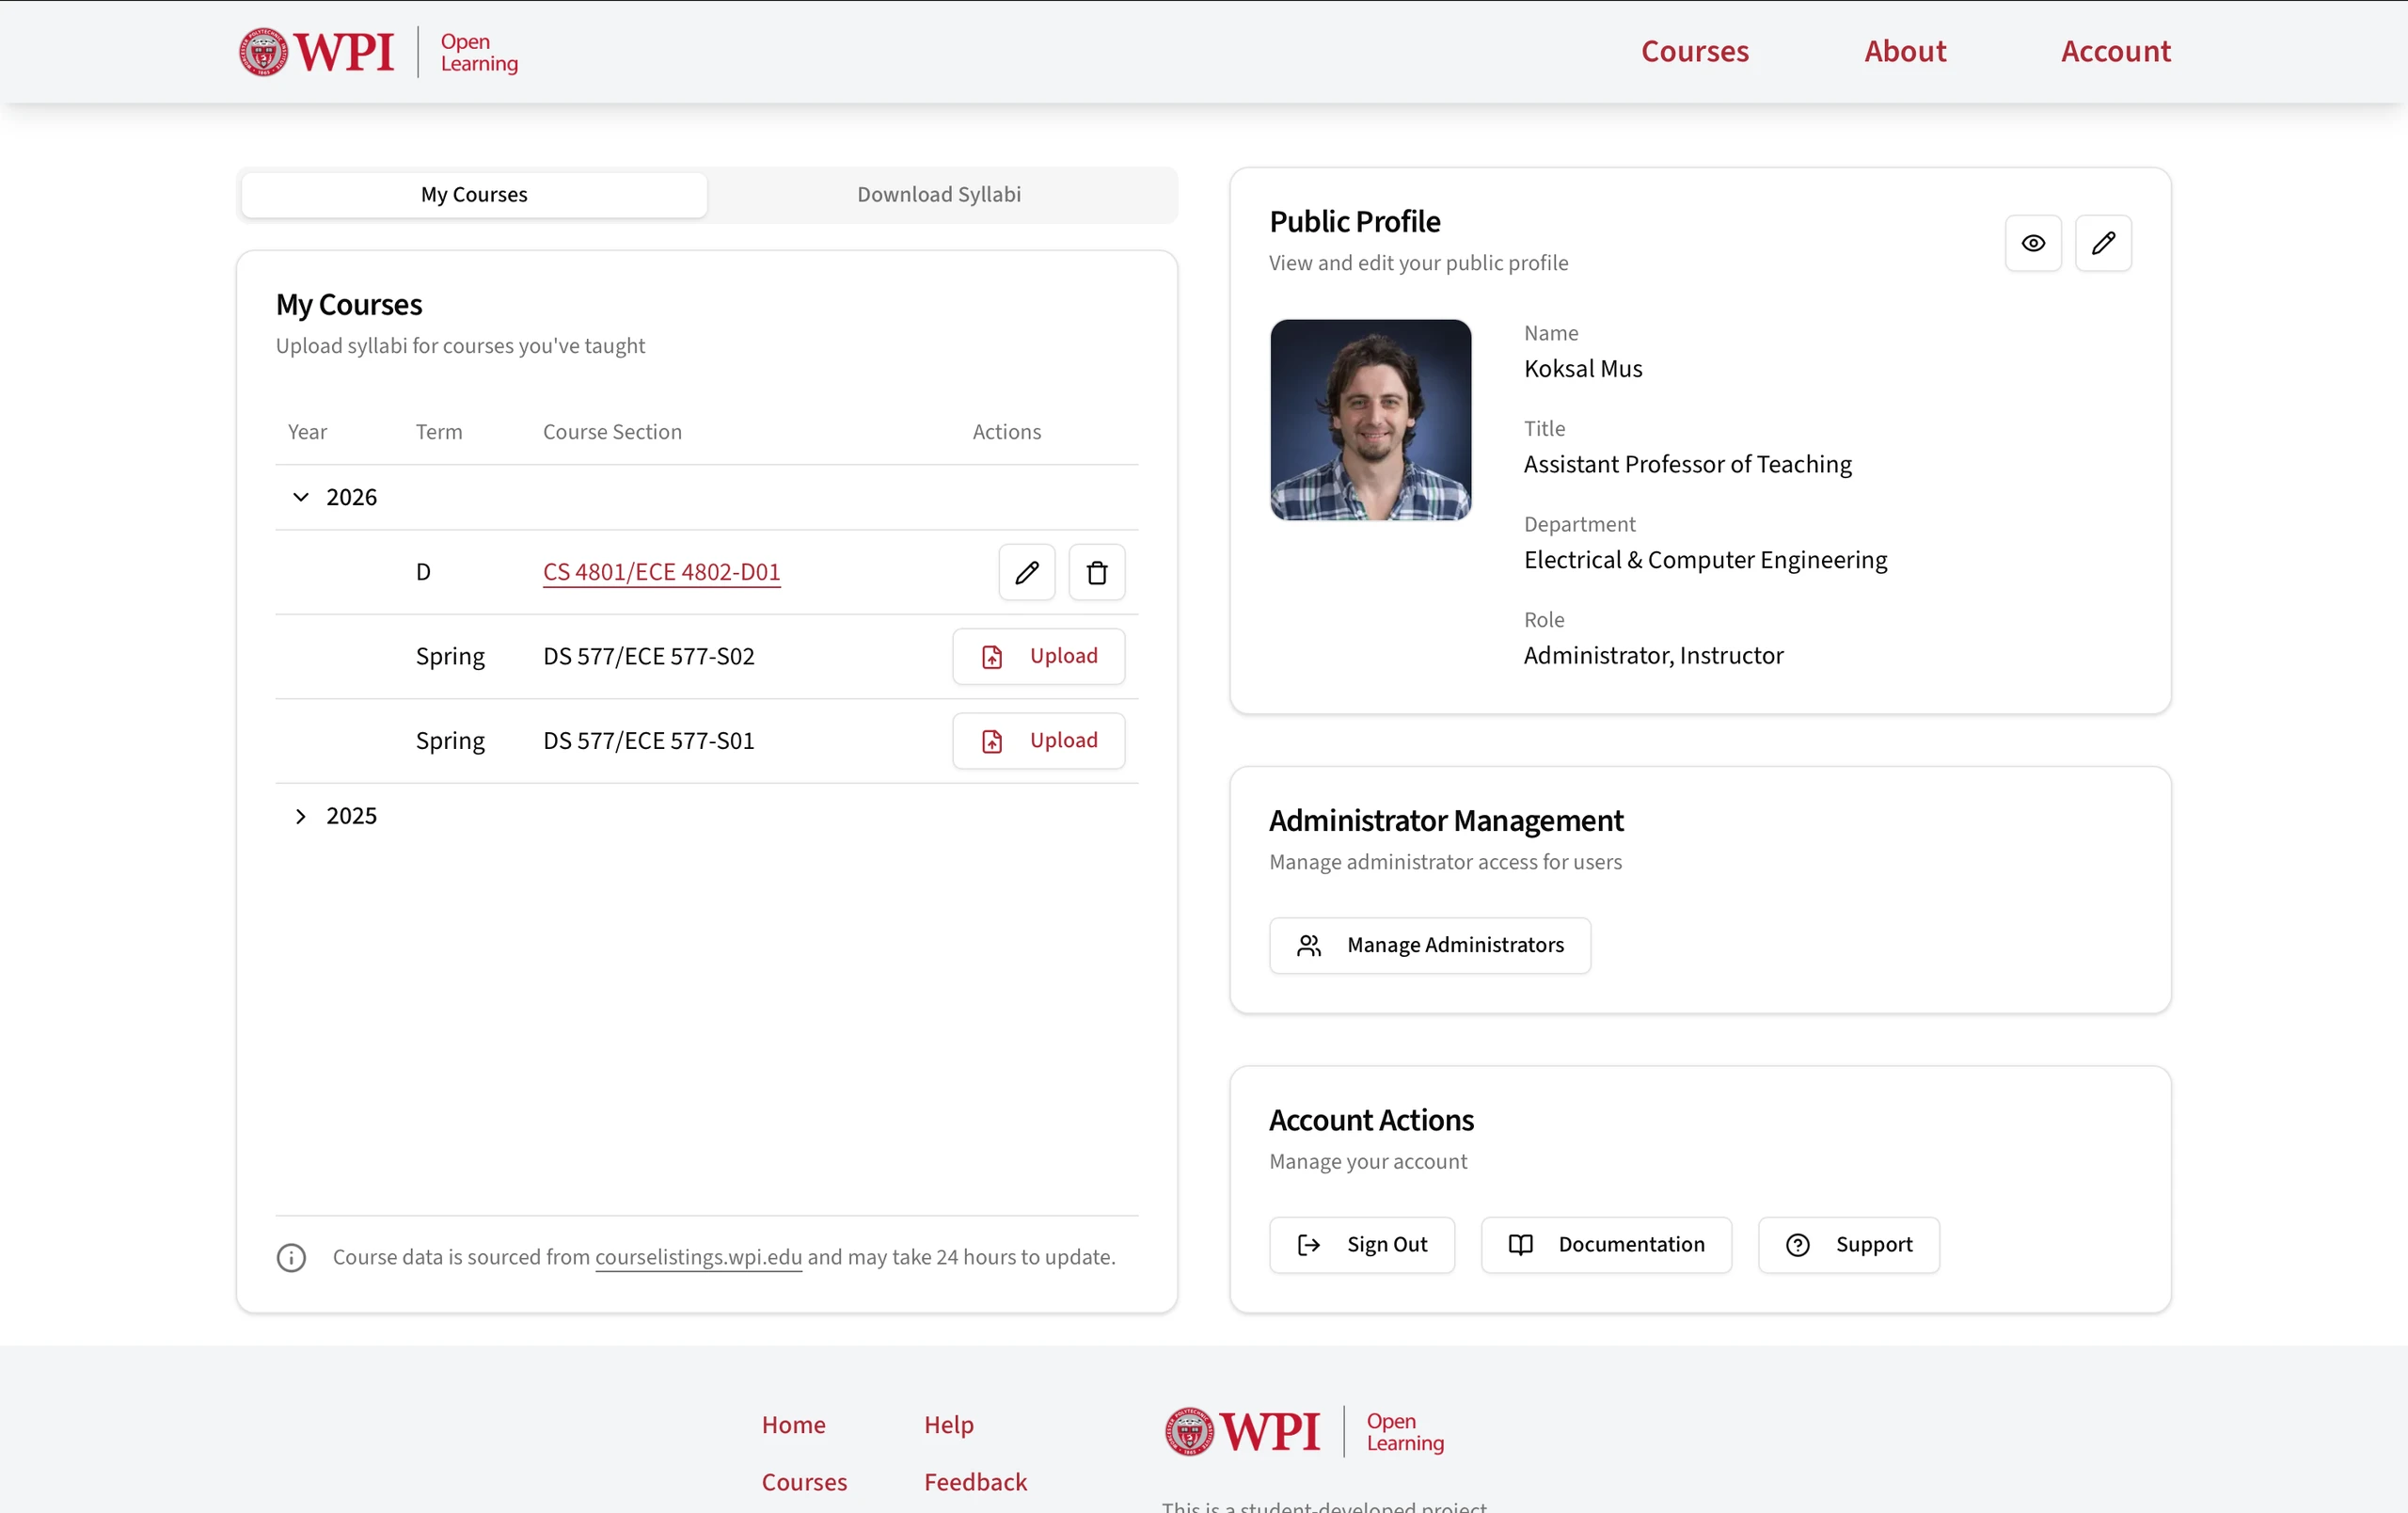Expand the 2025 course list
Screen dimensions: 2408x1513
point(302,816)
